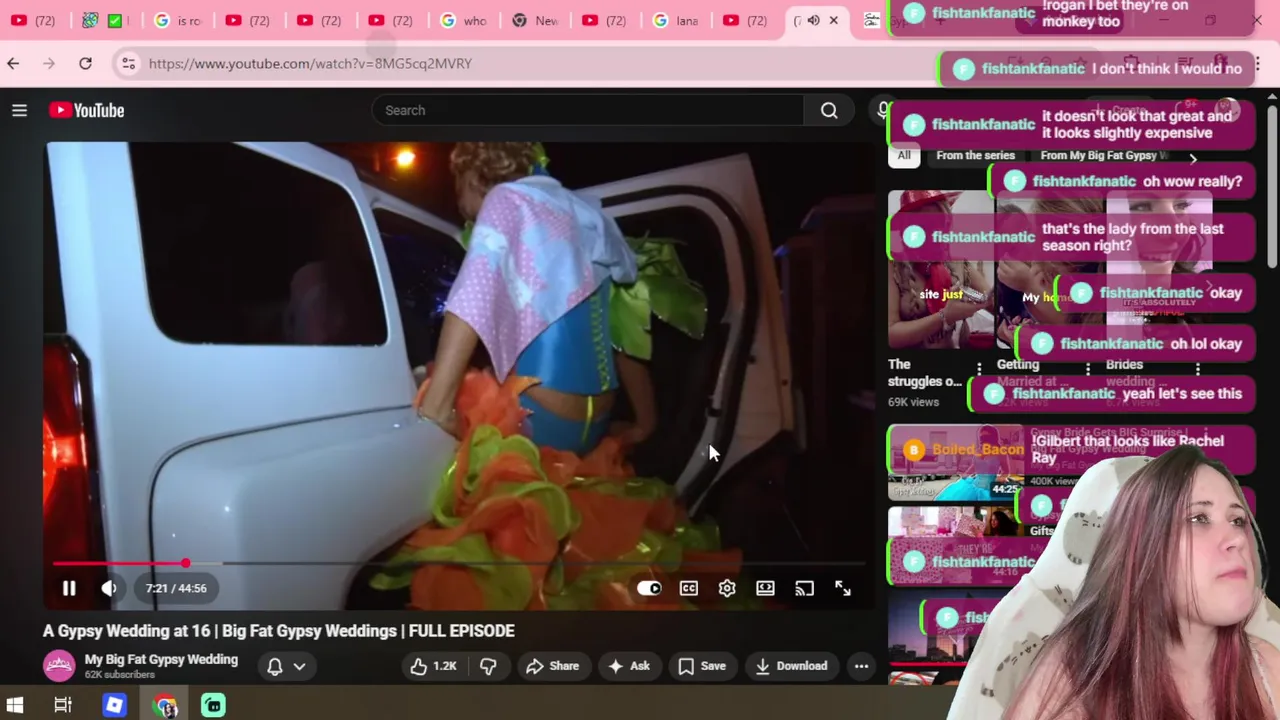Mute tab via speaker icon on active tab
Screen dimensions: 1280x720
[x=813, y=20]
